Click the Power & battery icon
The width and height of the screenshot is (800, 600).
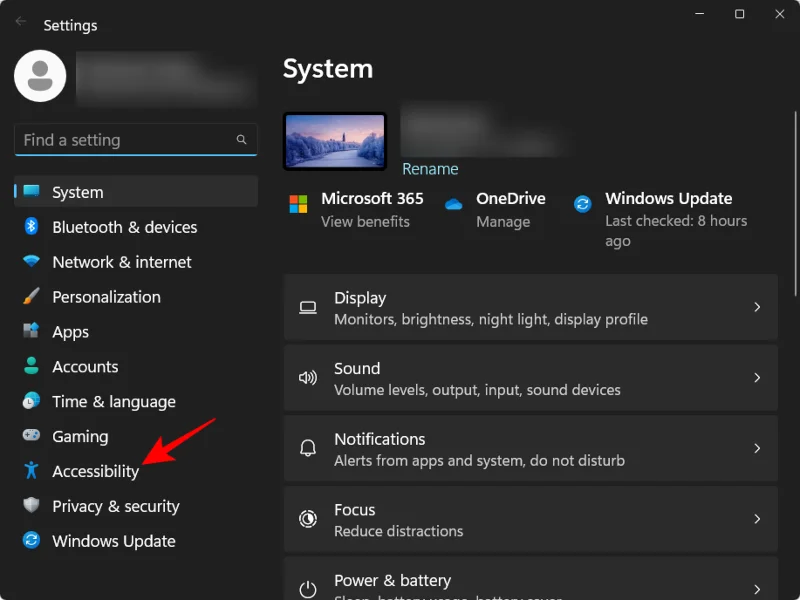click(x=308, y=589)
